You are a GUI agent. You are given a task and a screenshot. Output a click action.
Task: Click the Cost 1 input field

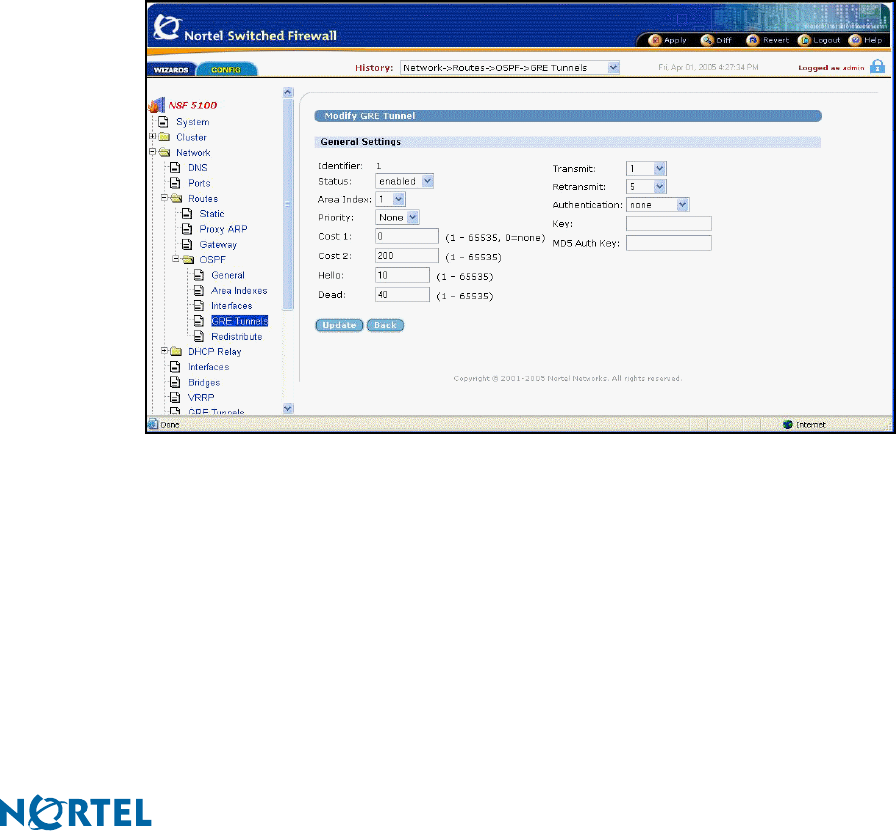click(x=407, y=236)
